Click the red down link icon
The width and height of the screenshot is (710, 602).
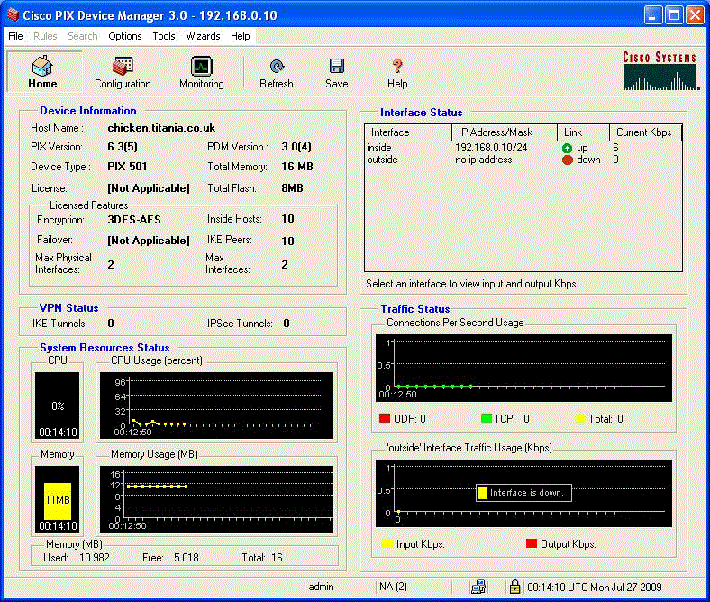(567, 159)
